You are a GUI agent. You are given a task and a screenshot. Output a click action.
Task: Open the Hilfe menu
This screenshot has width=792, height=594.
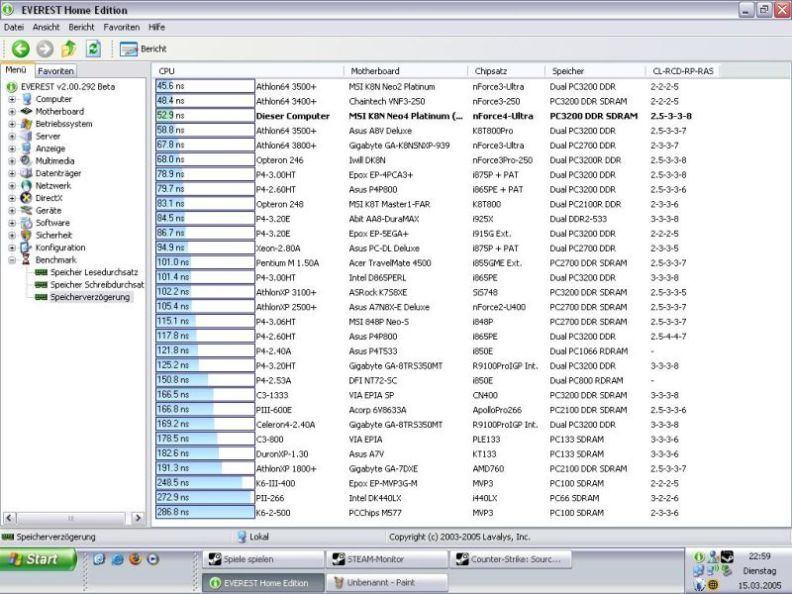coord(157,27)
